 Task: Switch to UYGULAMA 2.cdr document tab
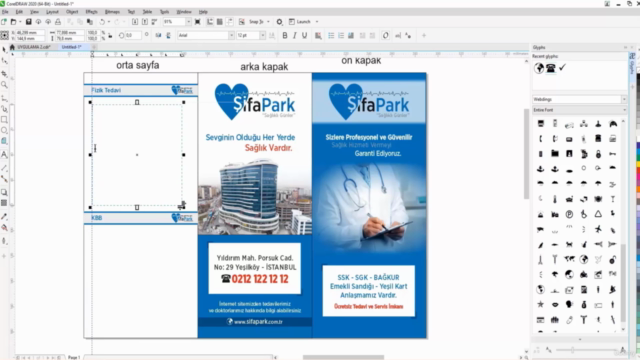pos(33,47)
